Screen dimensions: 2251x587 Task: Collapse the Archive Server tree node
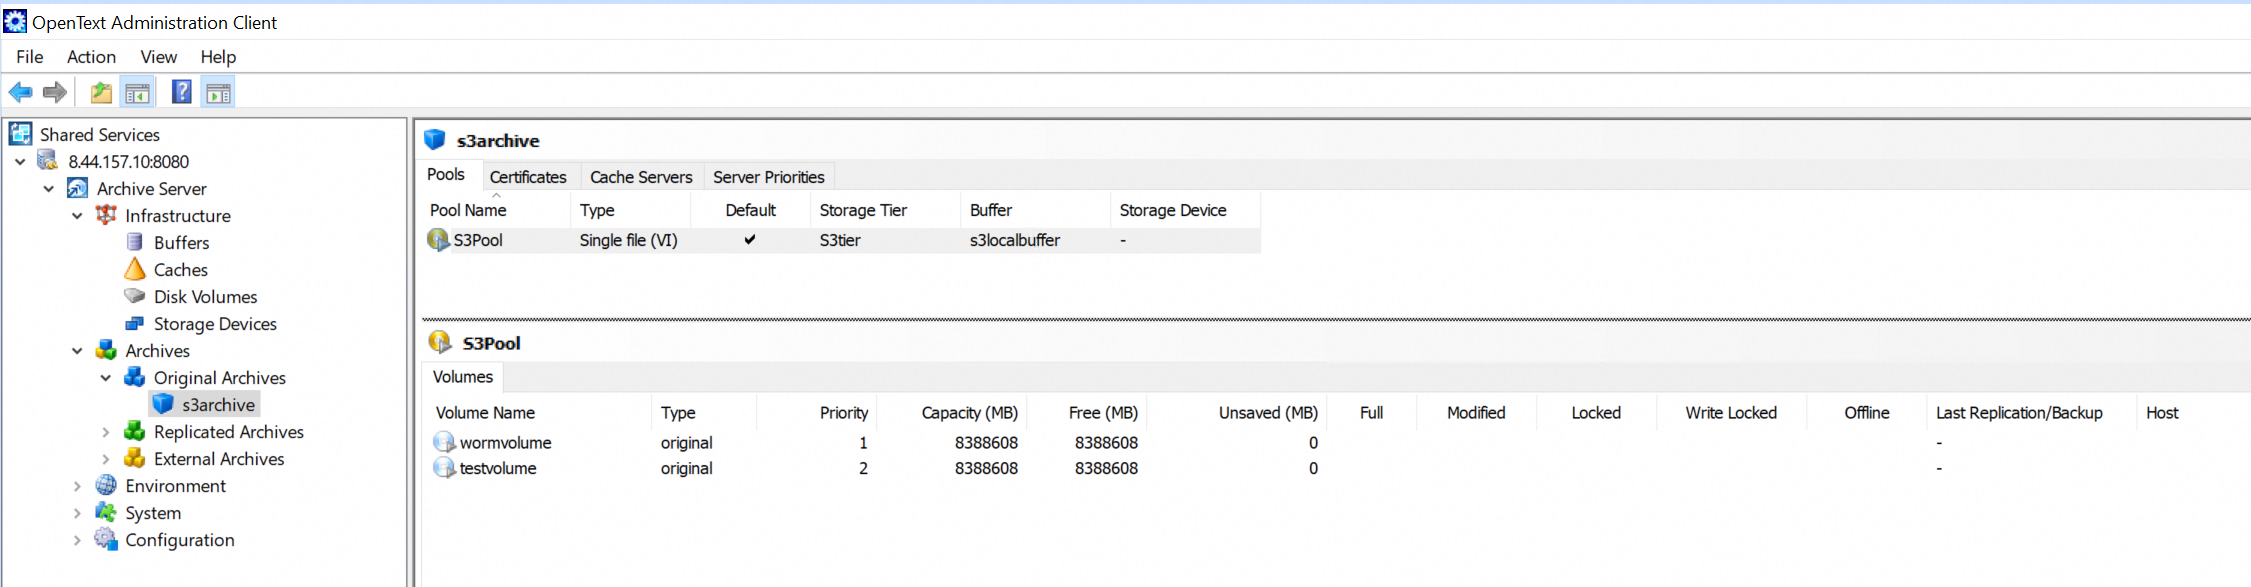48,188
